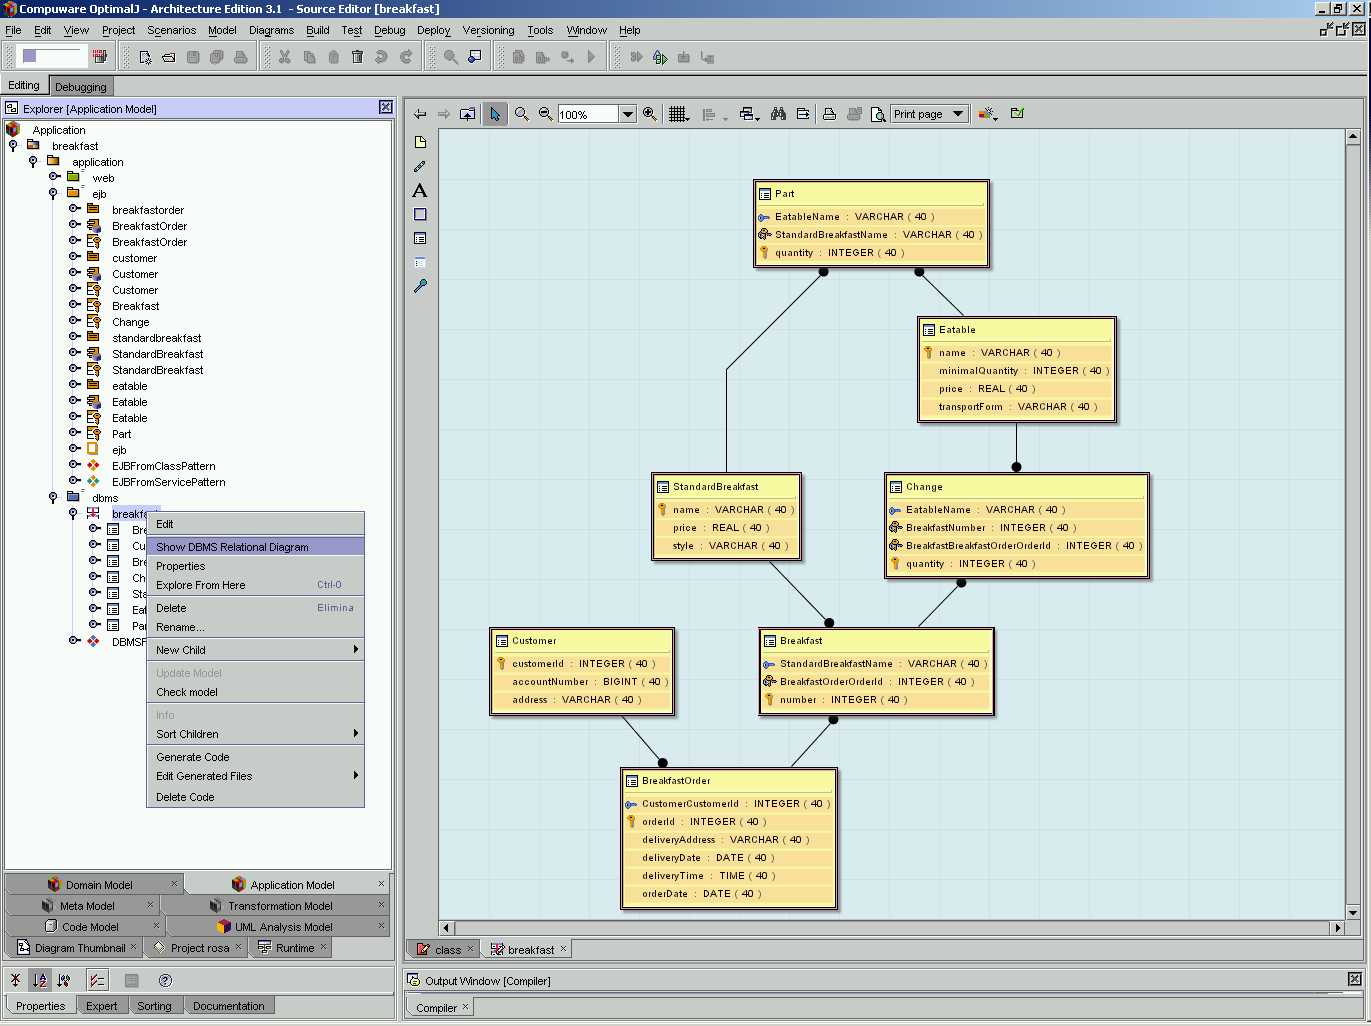
Task: Click the trash delete icon in main toolbar
Action: [357, 57]
